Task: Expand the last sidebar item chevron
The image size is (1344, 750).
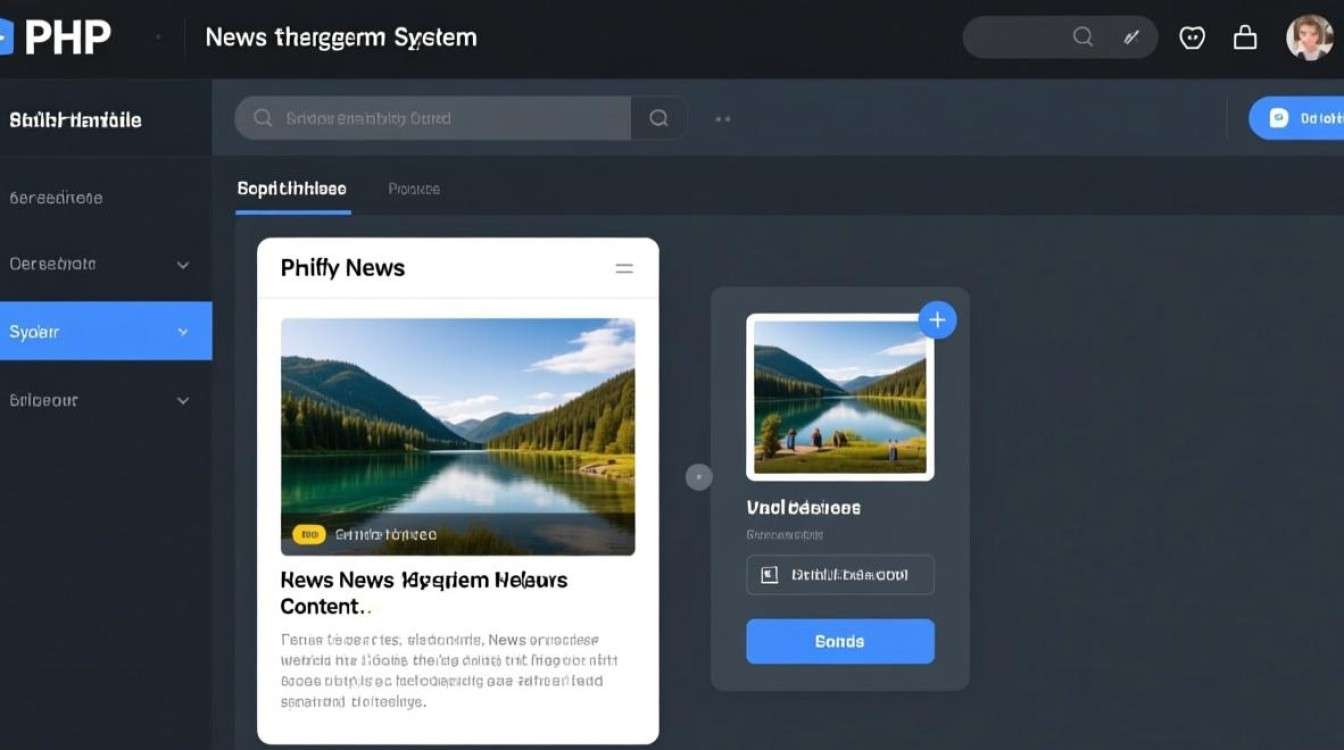Action: click(x=183, y=400)
